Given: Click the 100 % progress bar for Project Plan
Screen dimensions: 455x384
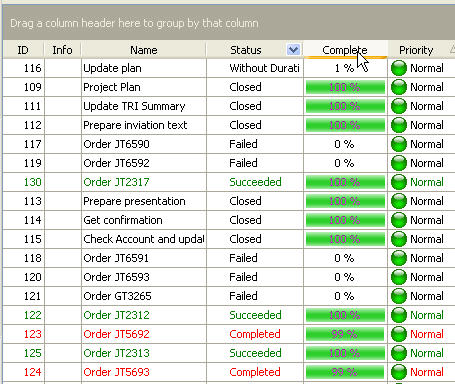Looking at the screenshot, I should (x=345, y=87).
